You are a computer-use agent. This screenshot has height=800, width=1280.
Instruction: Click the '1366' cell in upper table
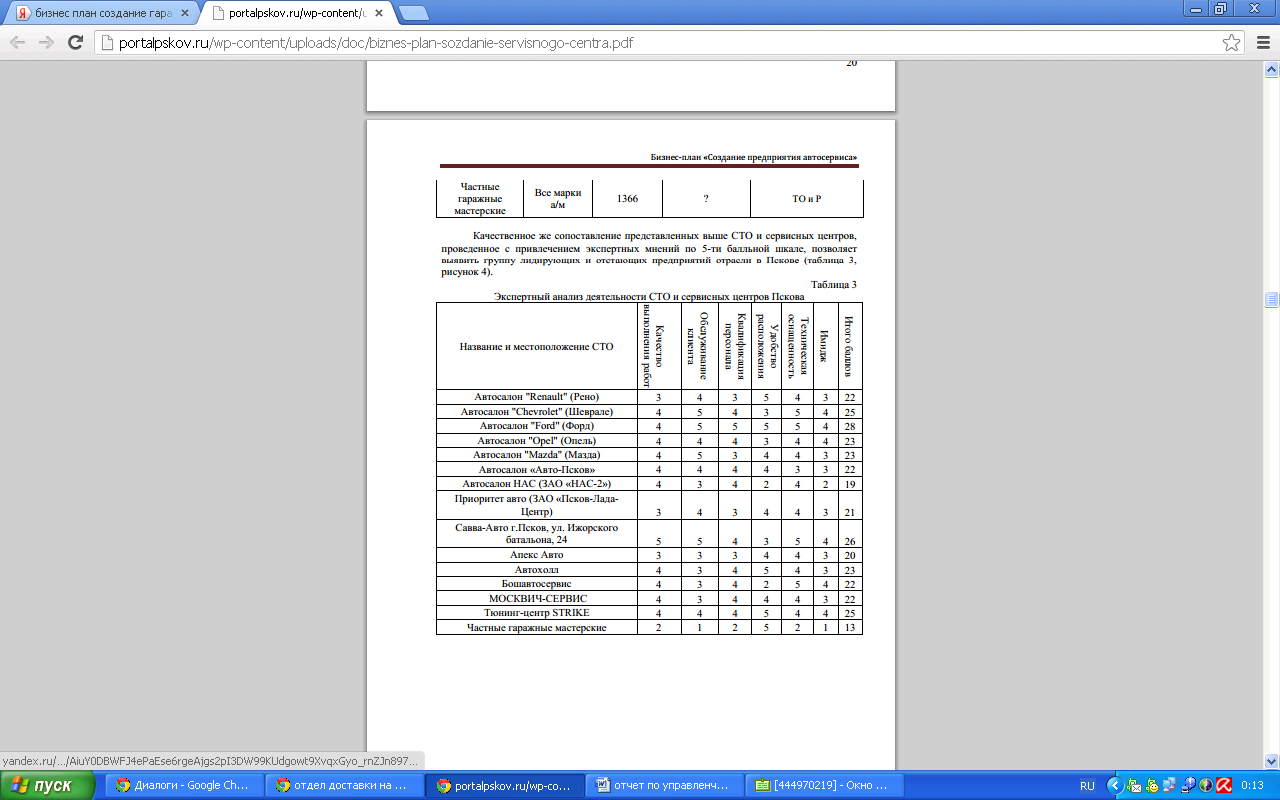pyautogui.click(x=627, y=199)
